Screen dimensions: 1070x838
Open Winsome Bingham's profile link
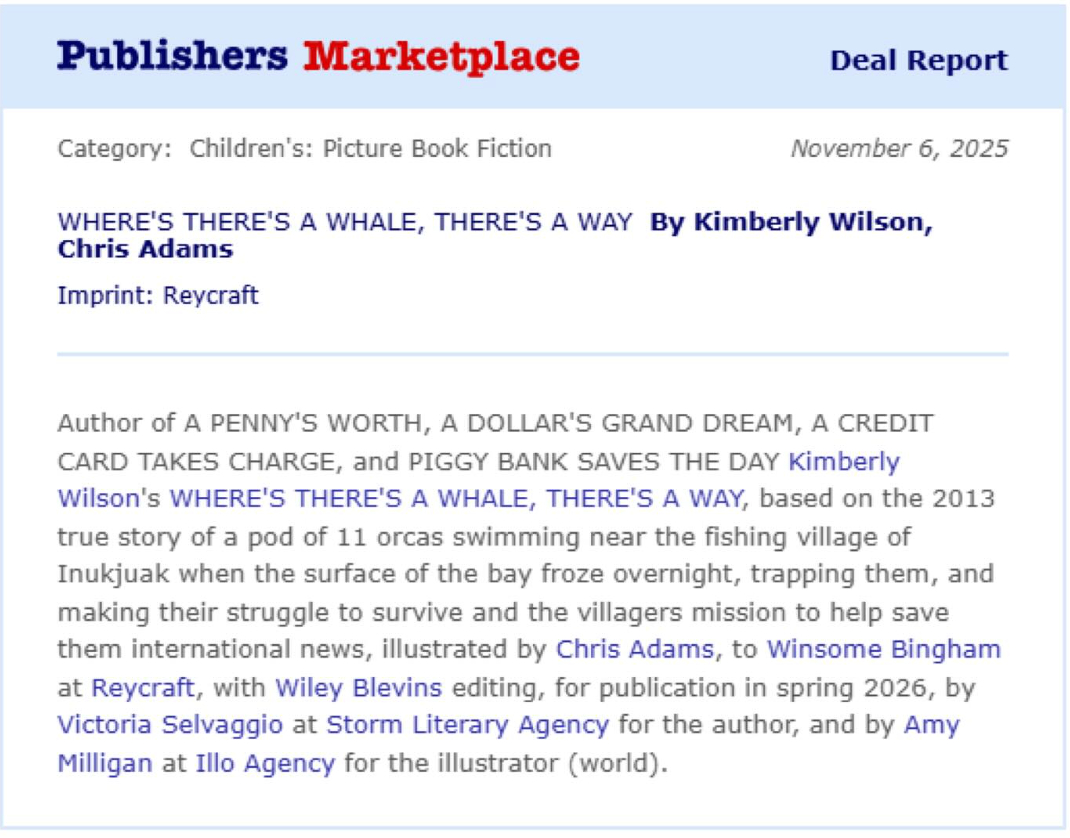pyautogui.click(x=883, y=648)
